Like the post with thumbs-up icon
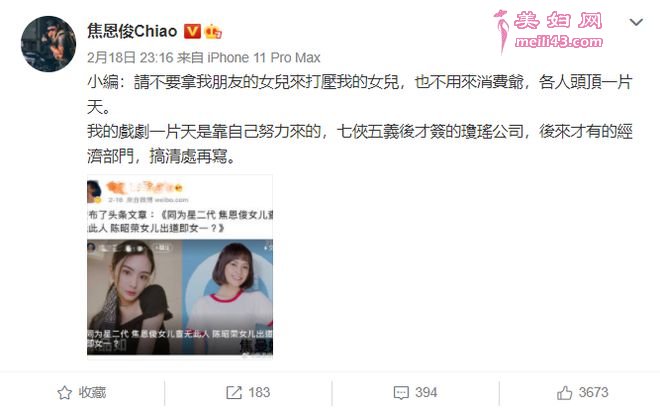The width and height of the screenshot is (660, 410). [564, 393]
